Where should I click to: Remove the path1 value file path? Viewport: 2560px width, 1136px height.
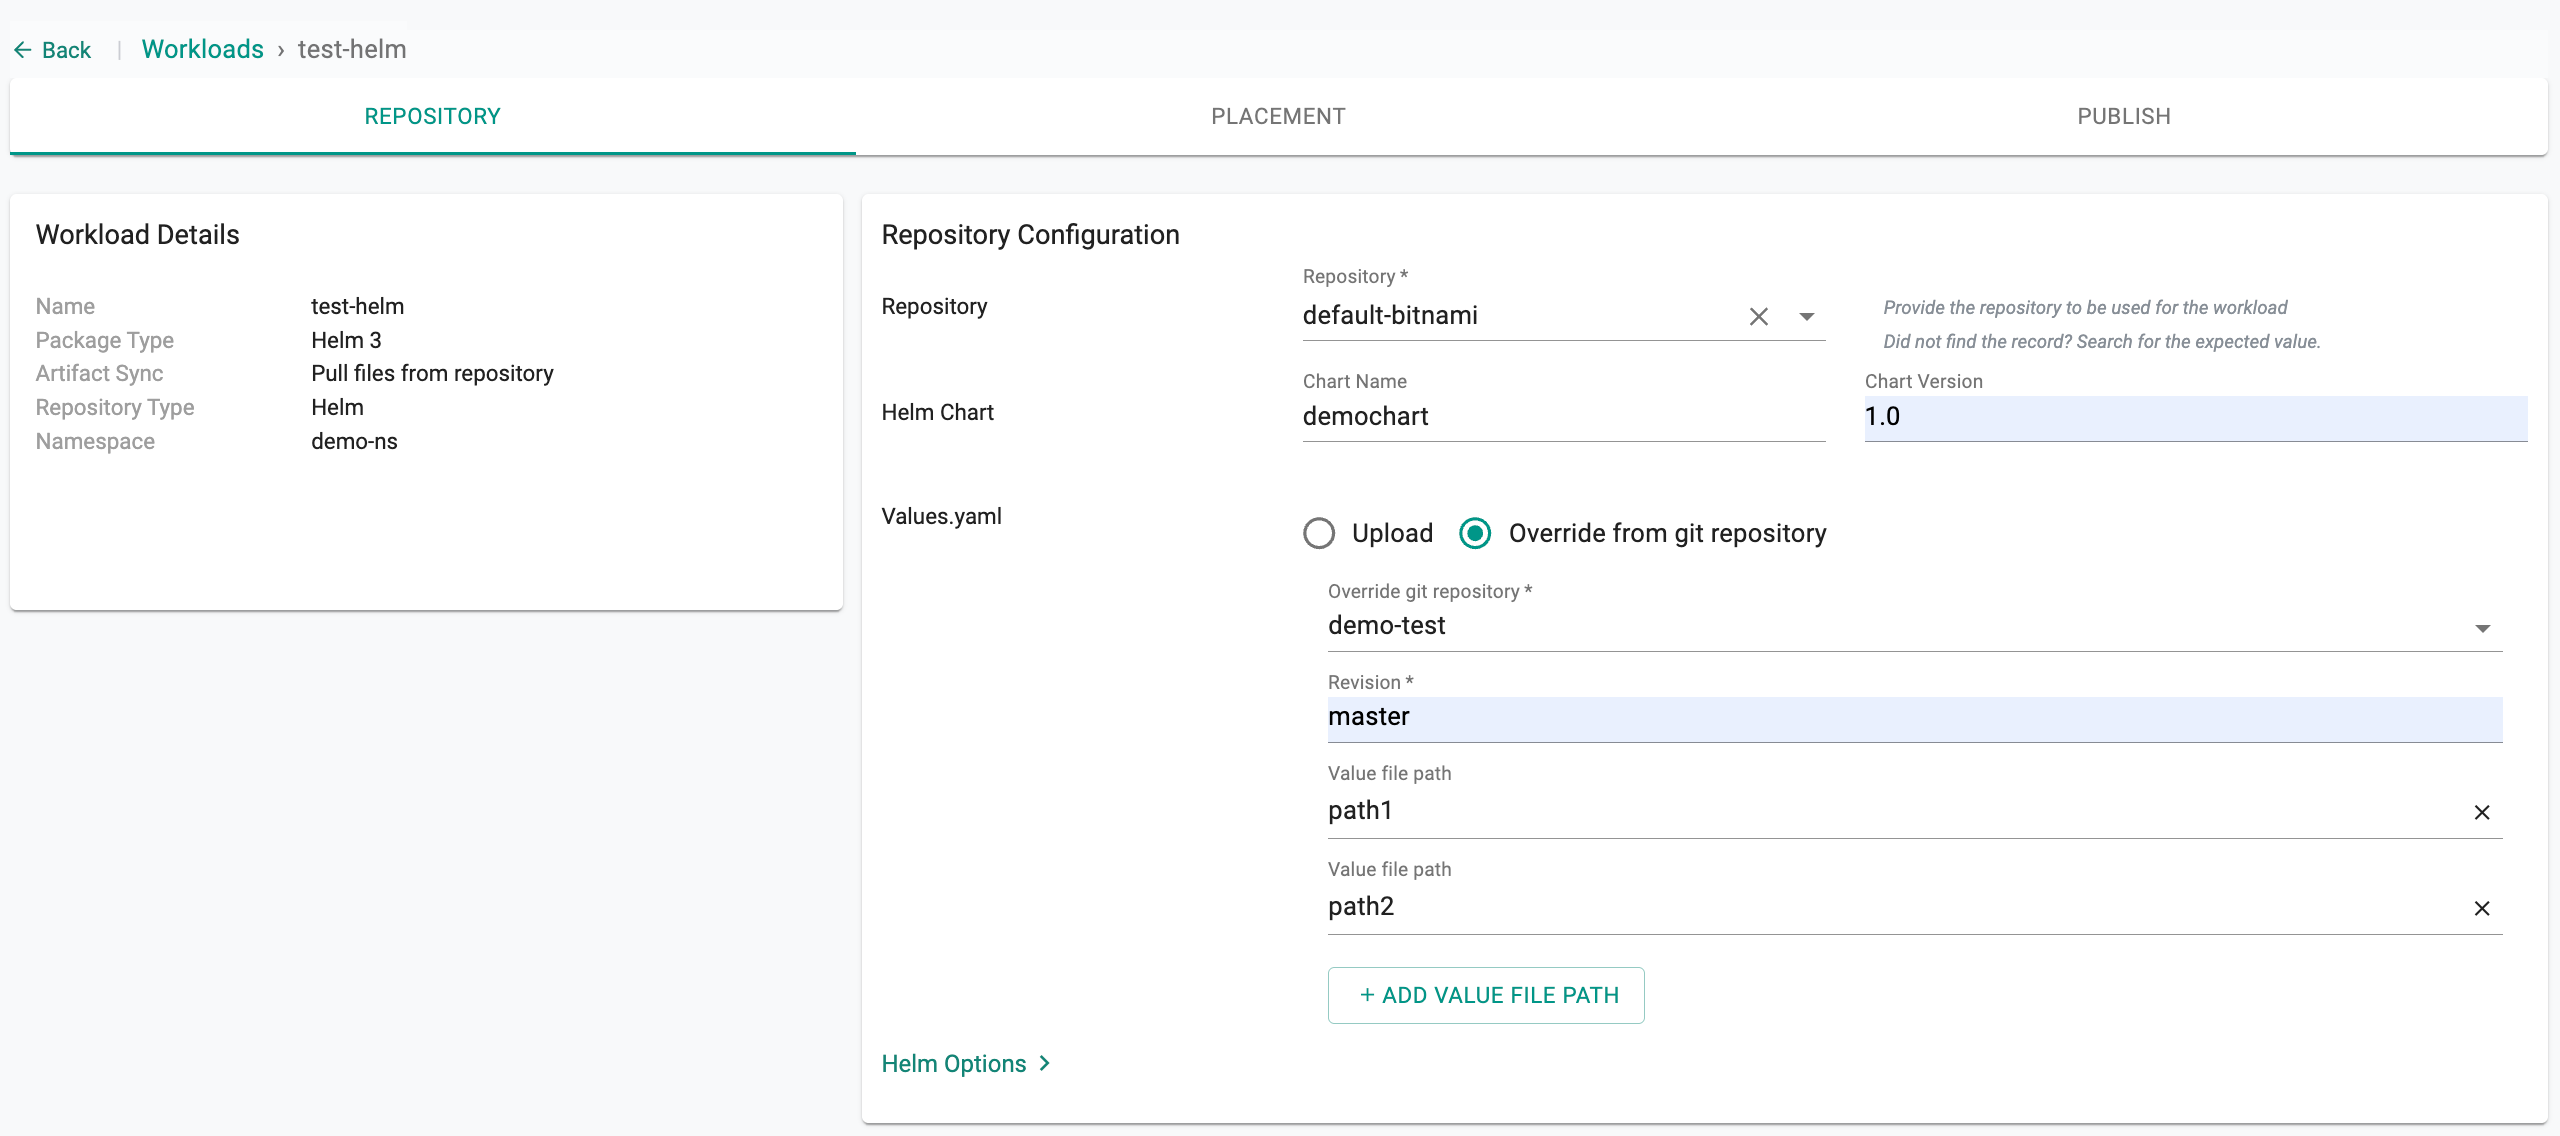2482,812
